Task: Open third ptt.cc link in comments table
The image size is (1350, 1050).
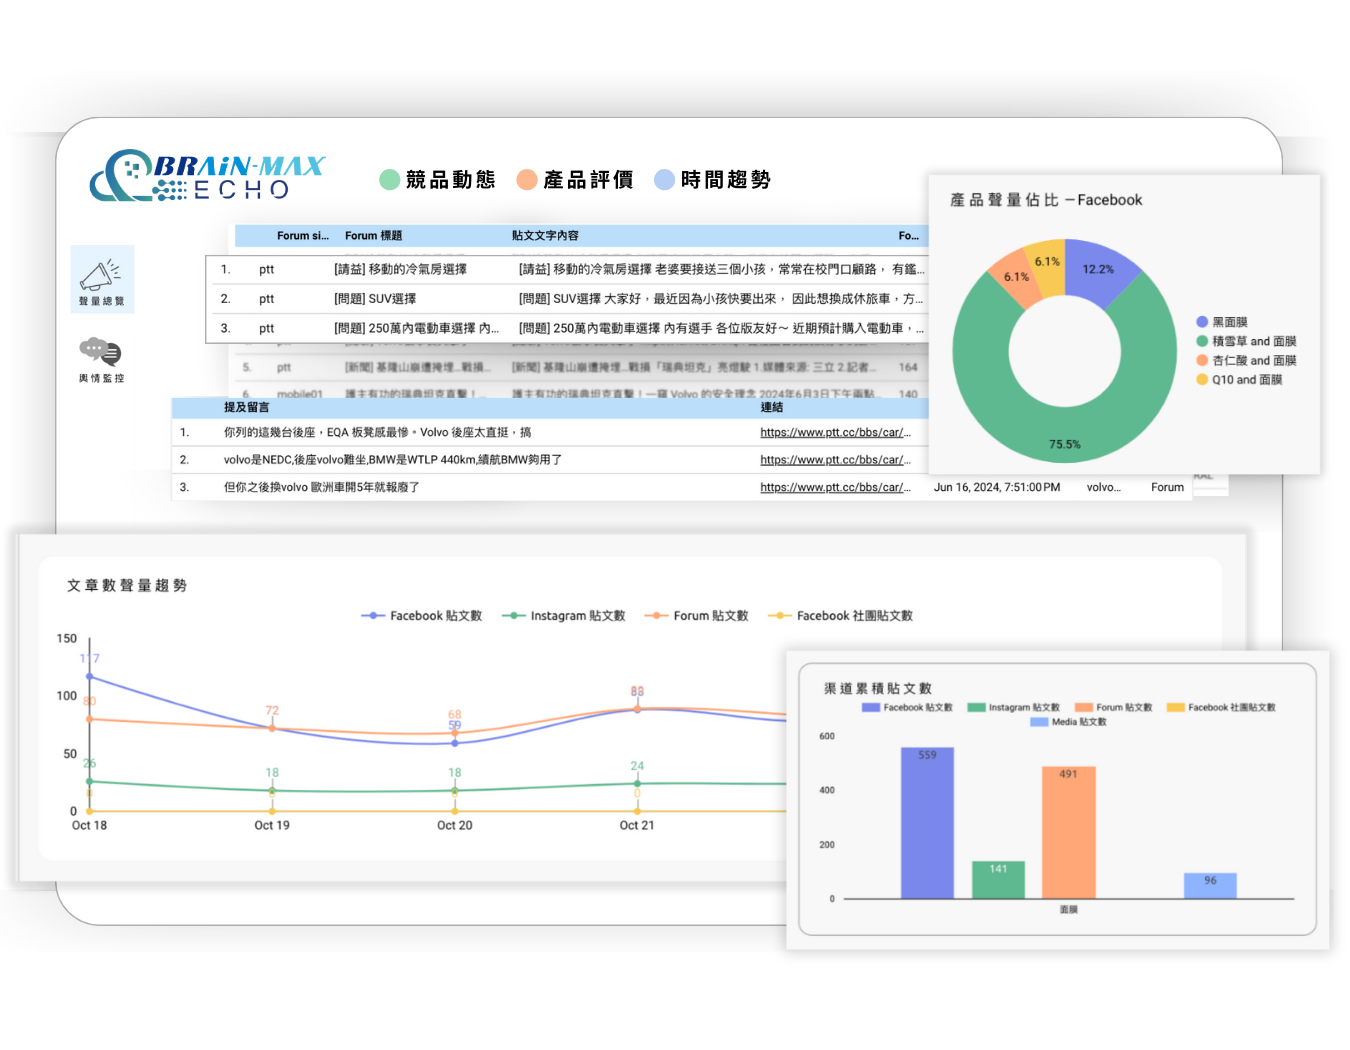Action: (x=834, y=488)
